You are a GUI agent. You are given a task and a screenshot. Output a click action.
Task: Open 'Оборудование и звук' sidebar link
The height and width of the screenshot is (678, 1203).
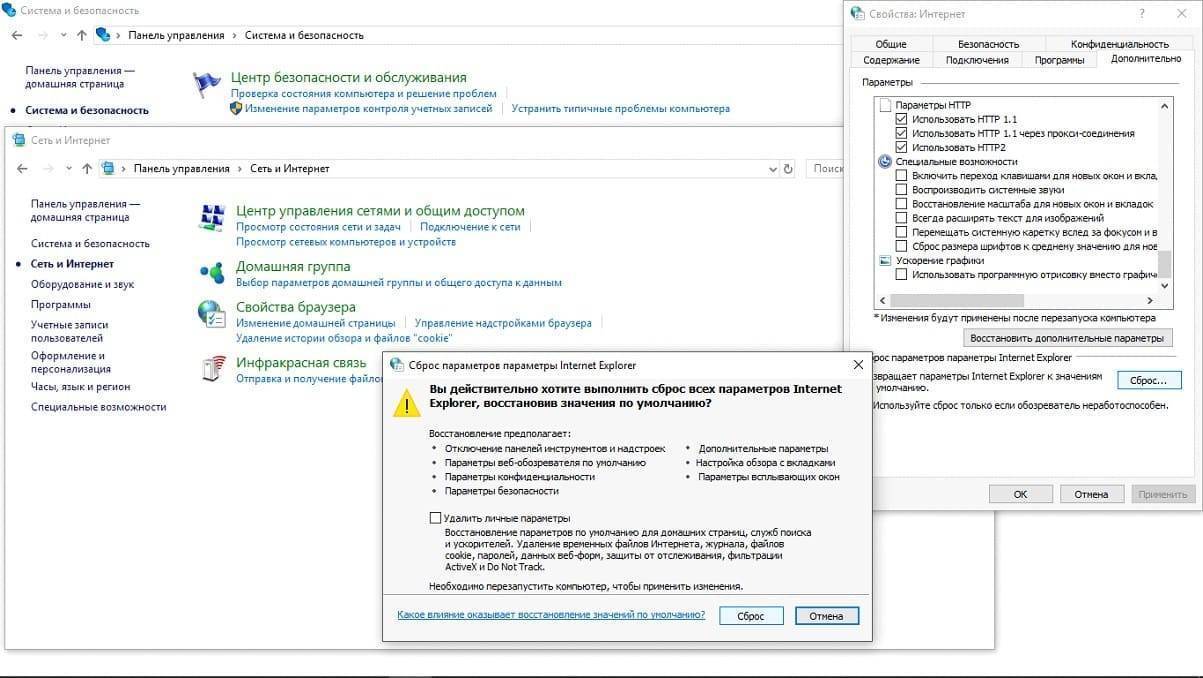[82, 284]
